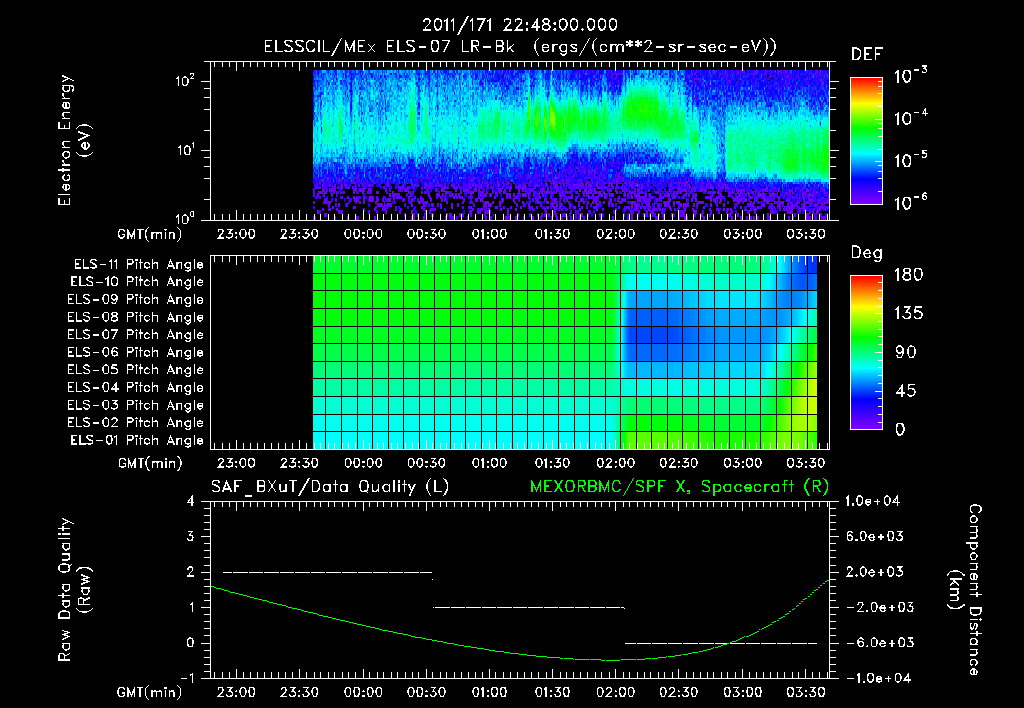Screen dimensions: 1024x708
Task: Select the 10^-5 DEF scale value
Action: 910,159
